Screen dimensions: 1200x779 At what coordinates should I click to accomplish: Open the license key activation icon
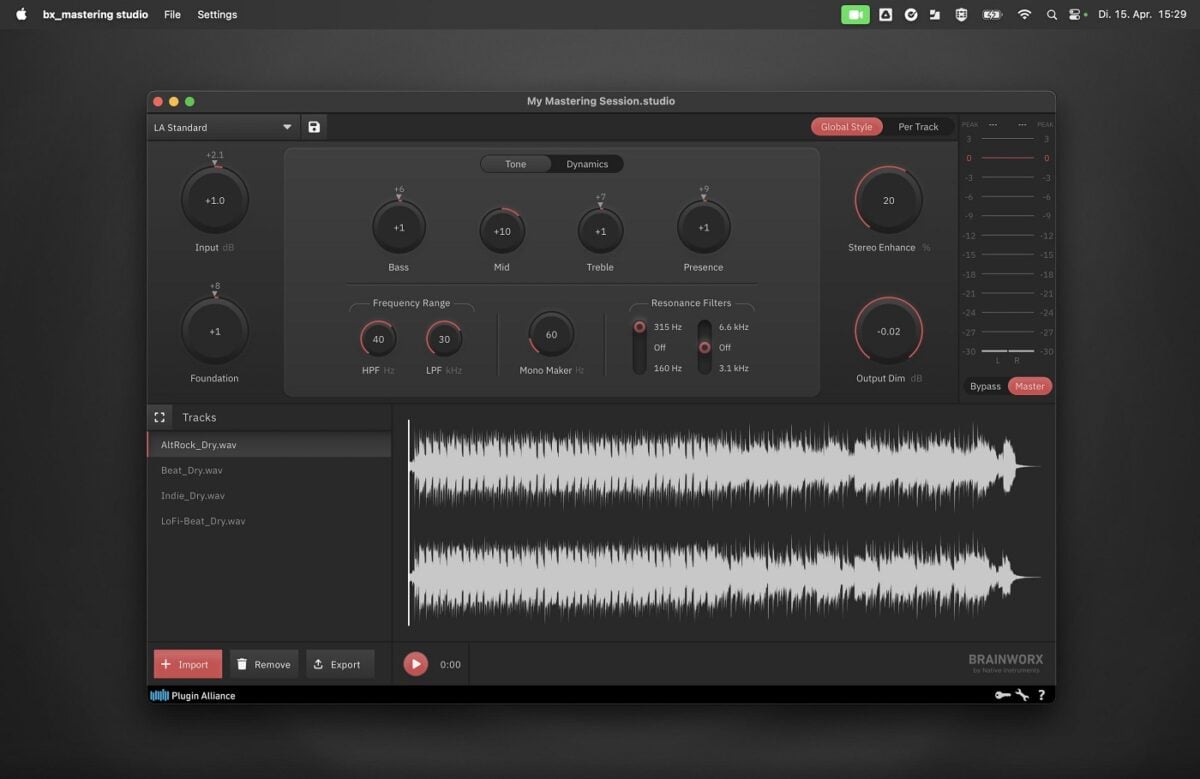coord(1003,695)
